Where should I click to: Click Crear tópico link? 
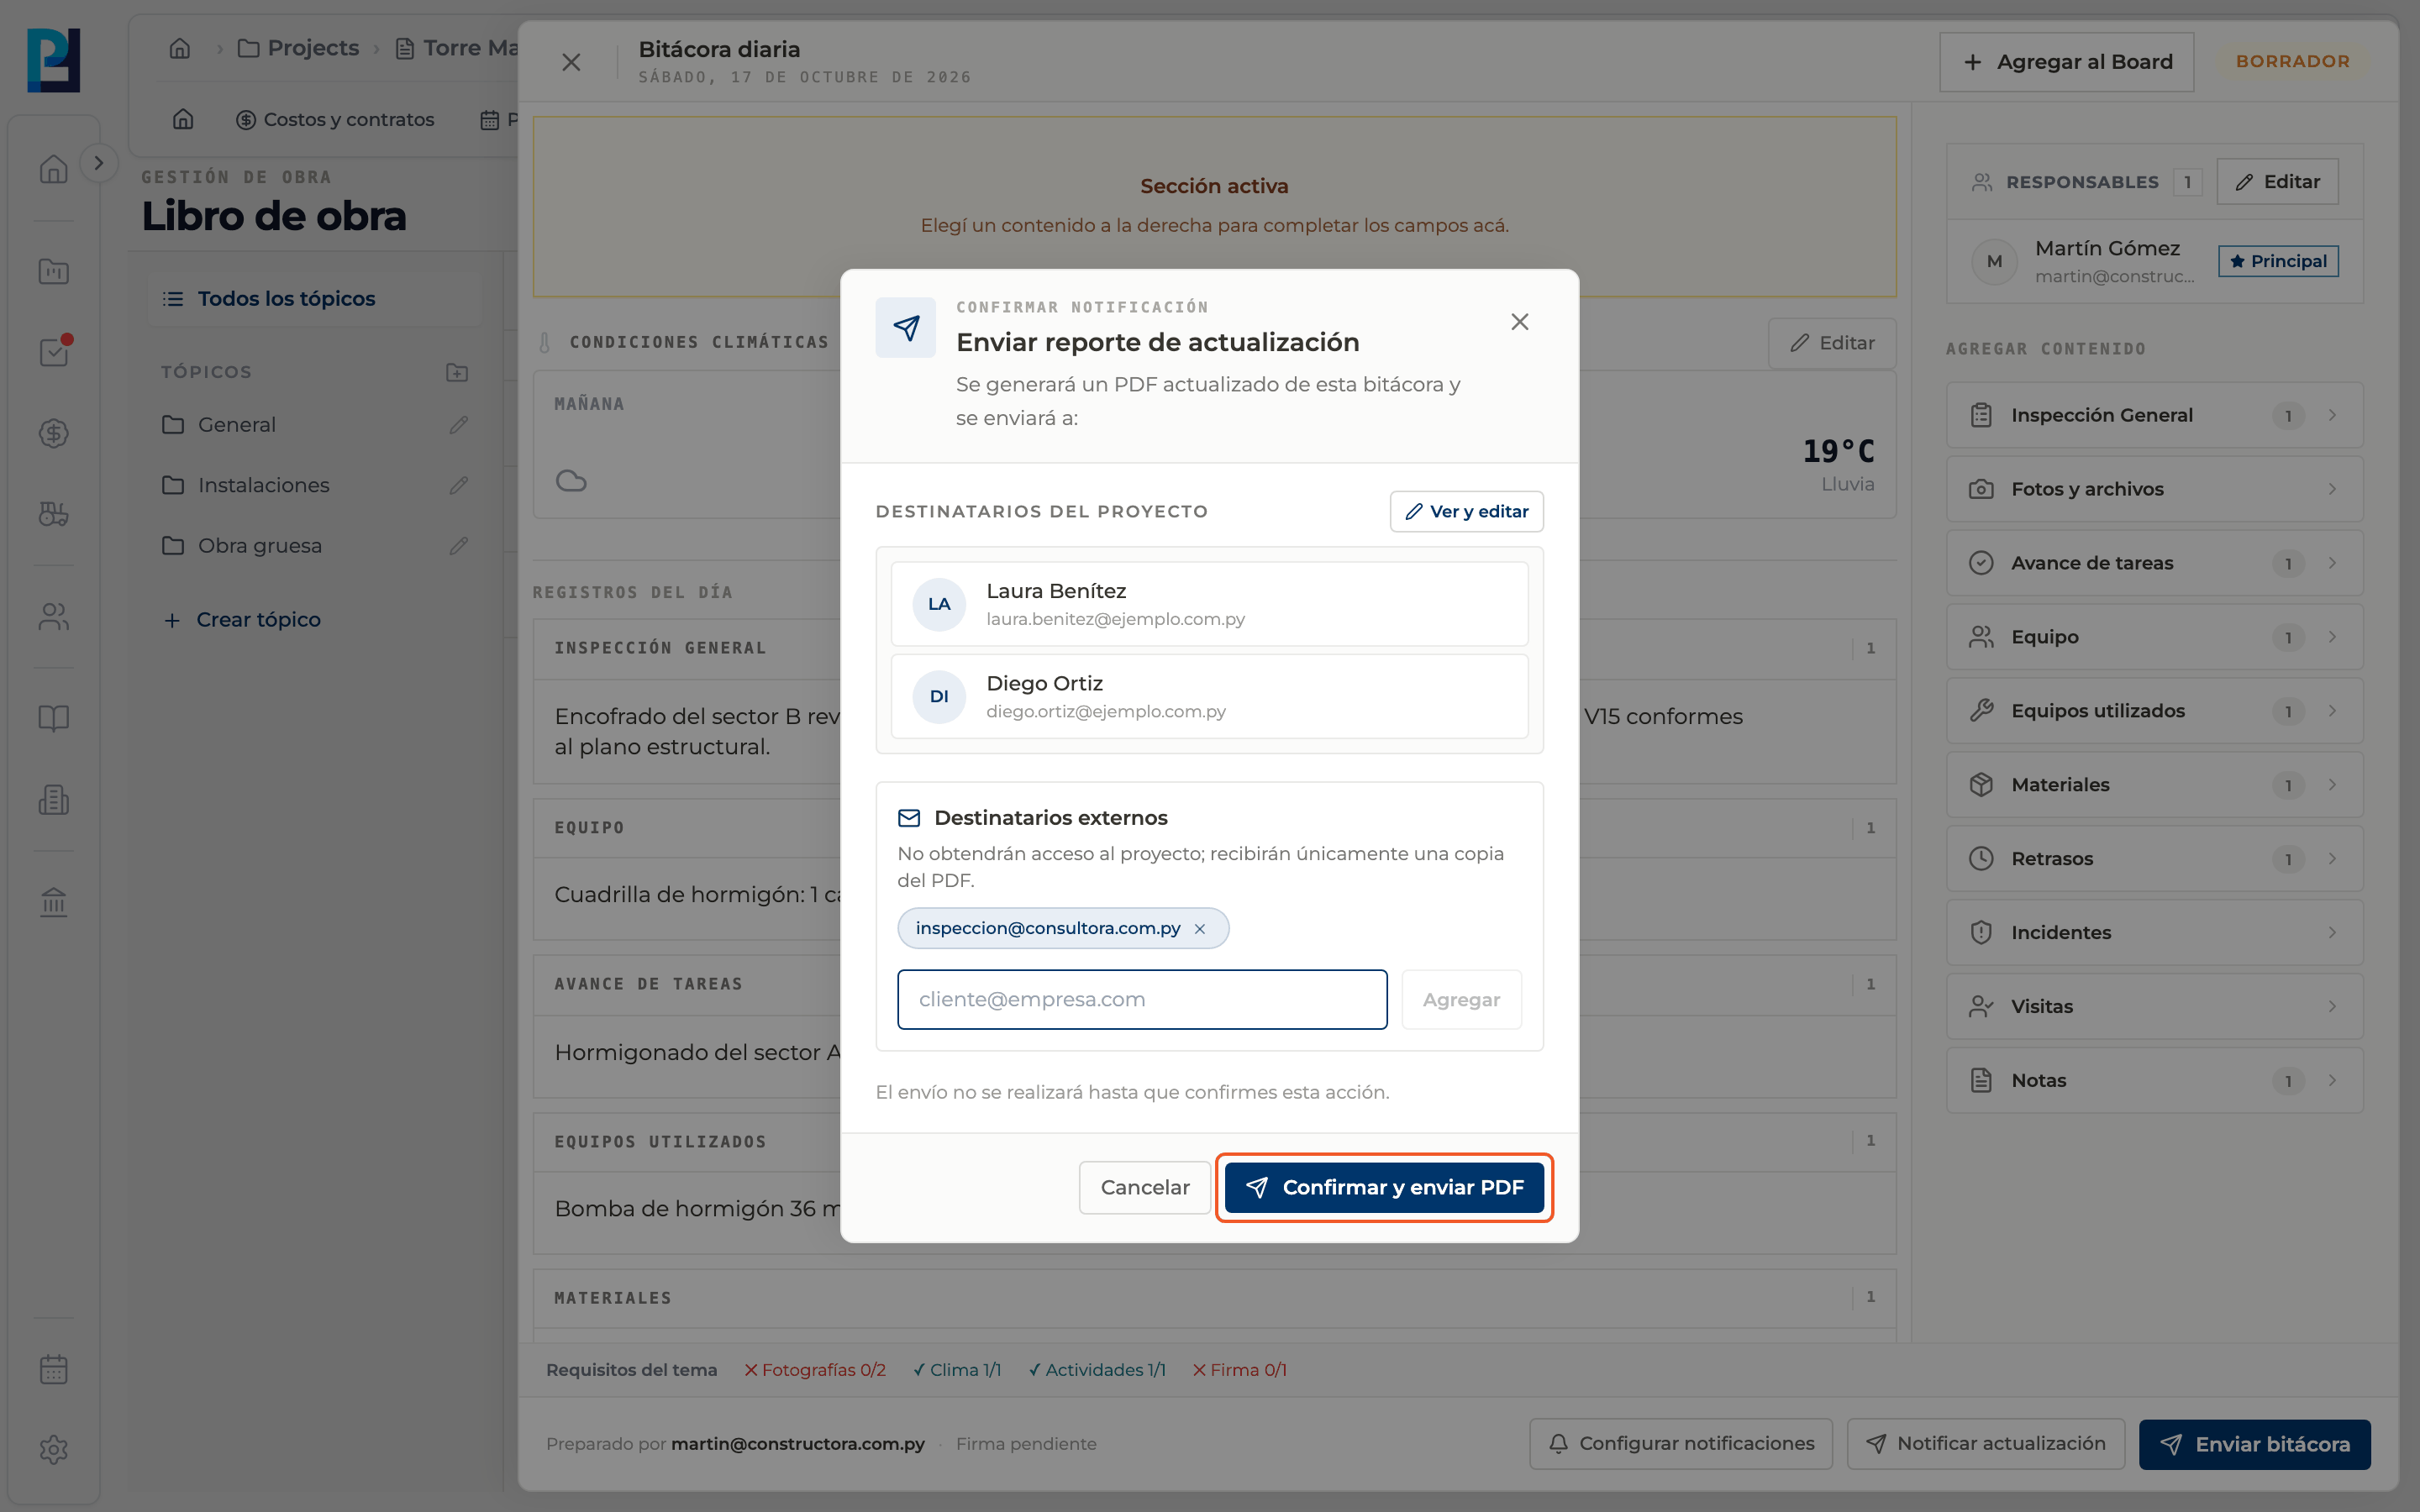tap(242, 620)
